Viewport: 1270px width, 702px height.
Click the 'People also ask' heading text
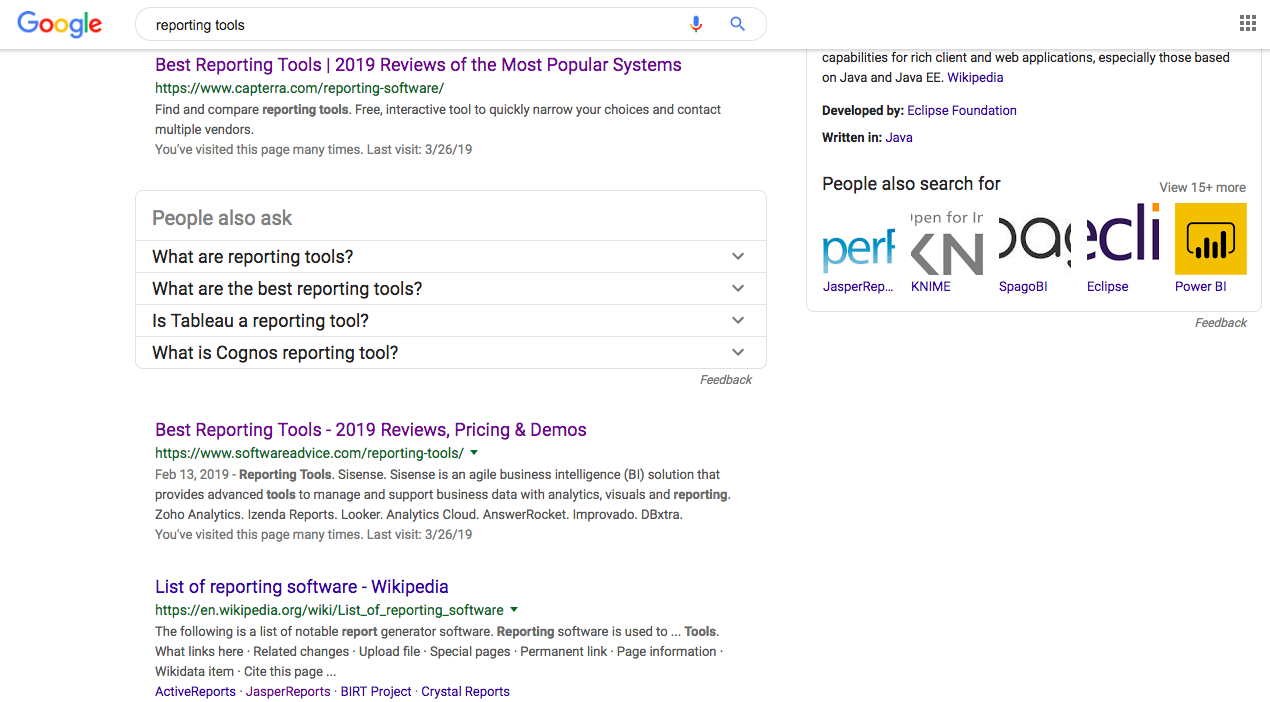[222, 218]
